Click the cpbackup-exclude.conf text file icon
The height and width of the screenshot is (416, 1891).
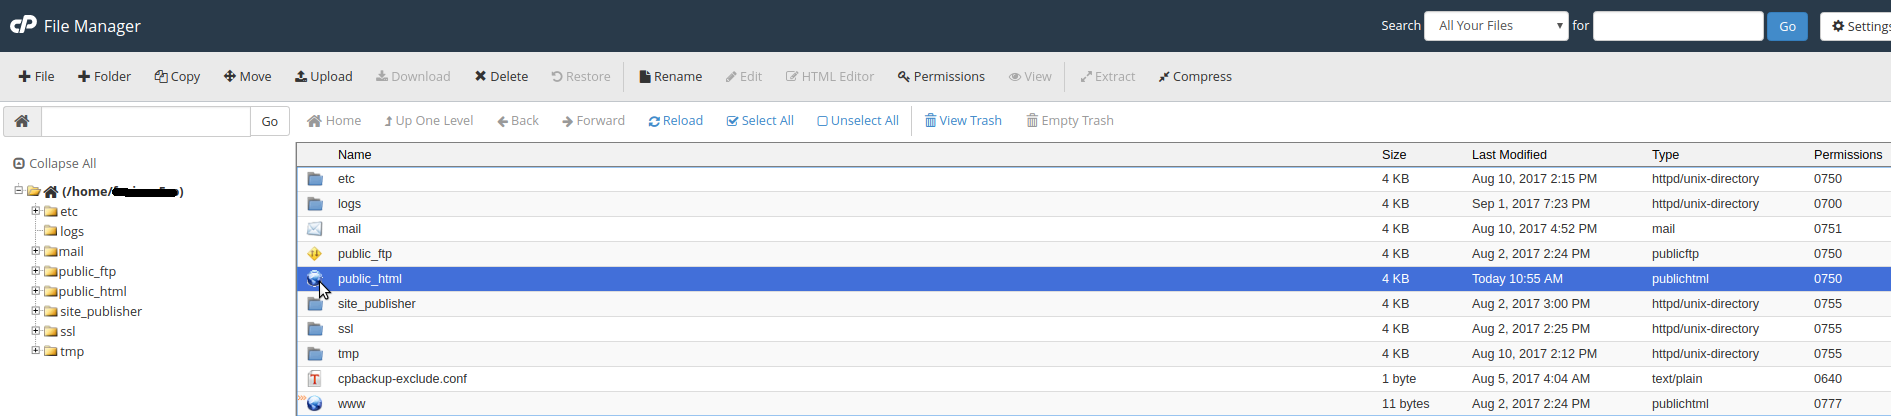point(315,379)
